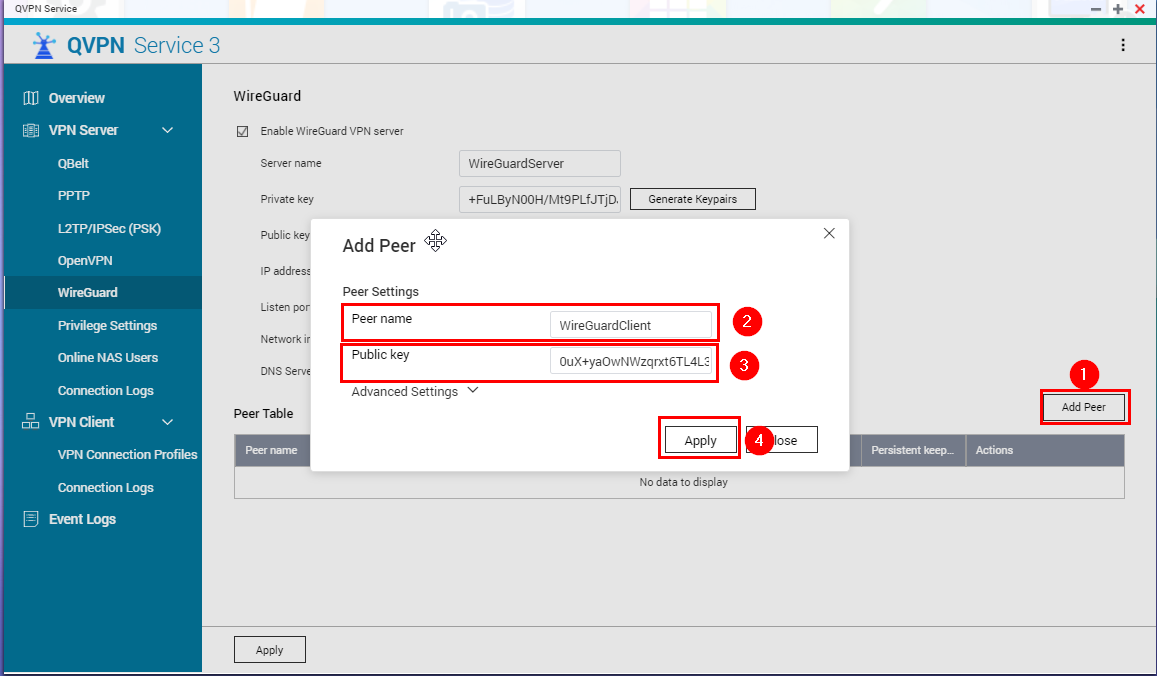Click Apply in the Add Peer dialog
Screen dimensions: 1157x676
point(700,441)
